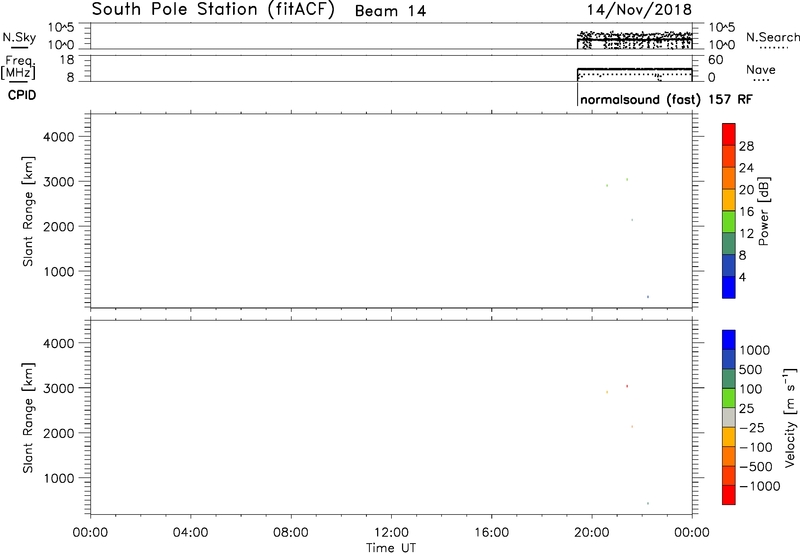
Task: Click the '1000' tick of velocity panel
Action: [59, 478]
